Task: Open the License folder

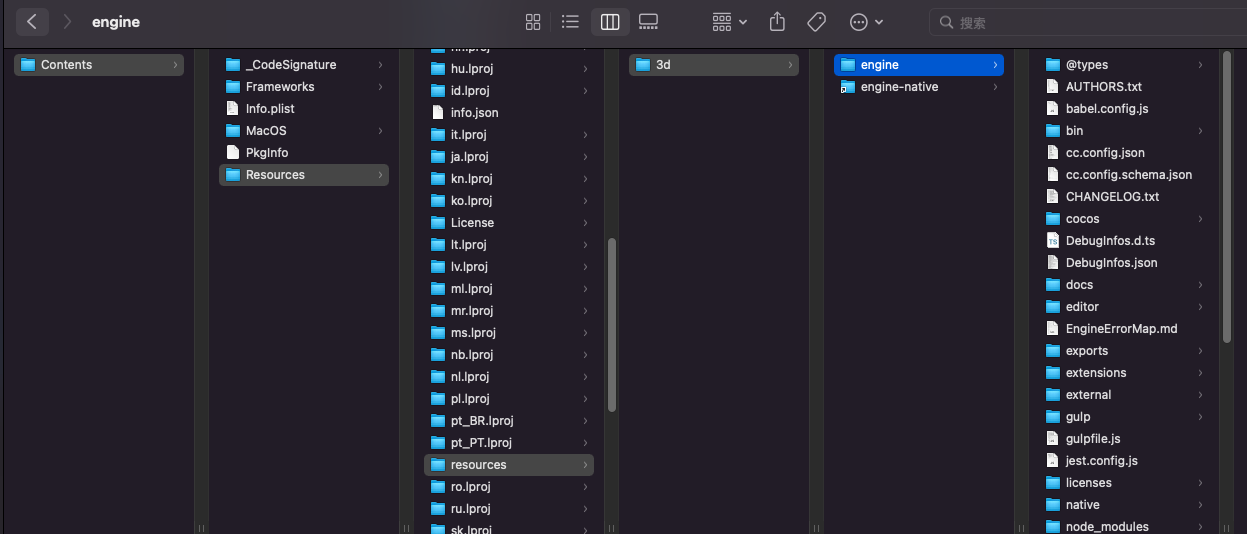Action: click(x=509, y=223)
